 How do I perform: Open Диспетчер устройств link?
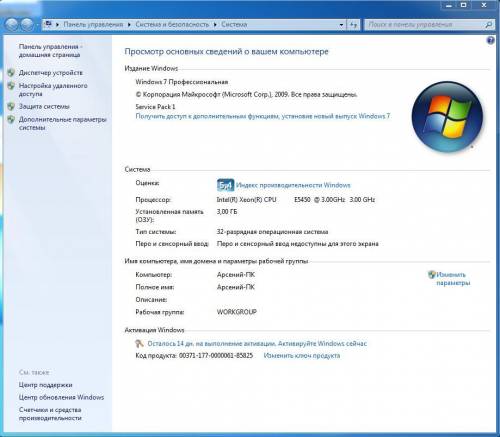tap(51, 73)
